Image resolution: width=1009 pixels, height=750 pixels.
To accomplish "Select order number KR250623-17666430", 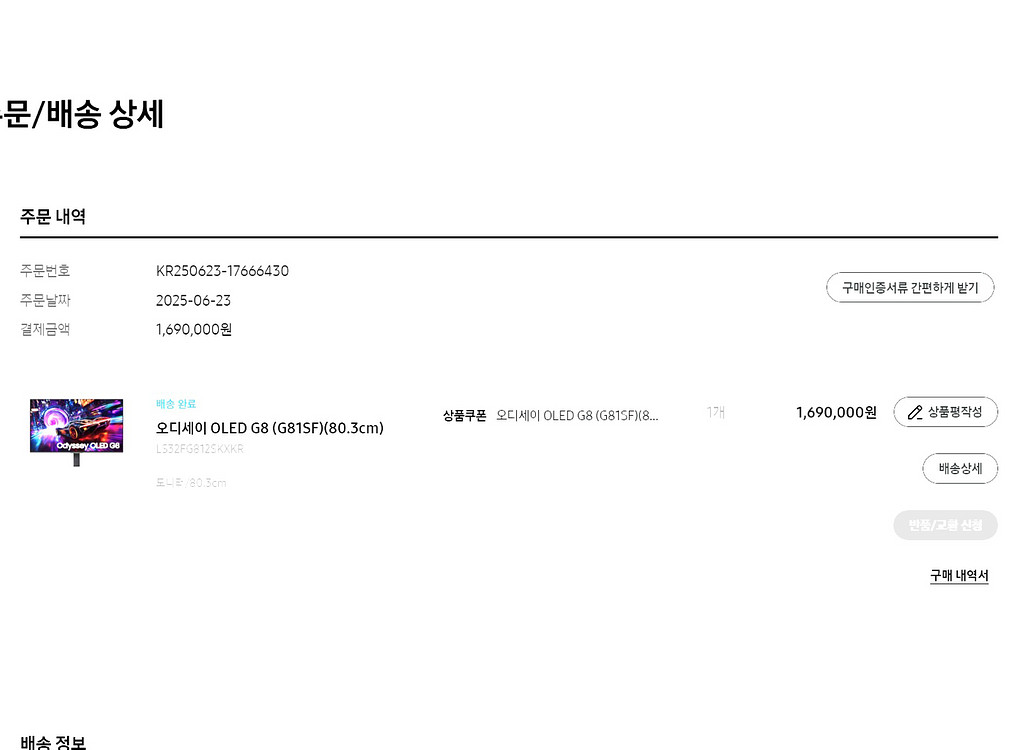I will (x=222, y=271).
